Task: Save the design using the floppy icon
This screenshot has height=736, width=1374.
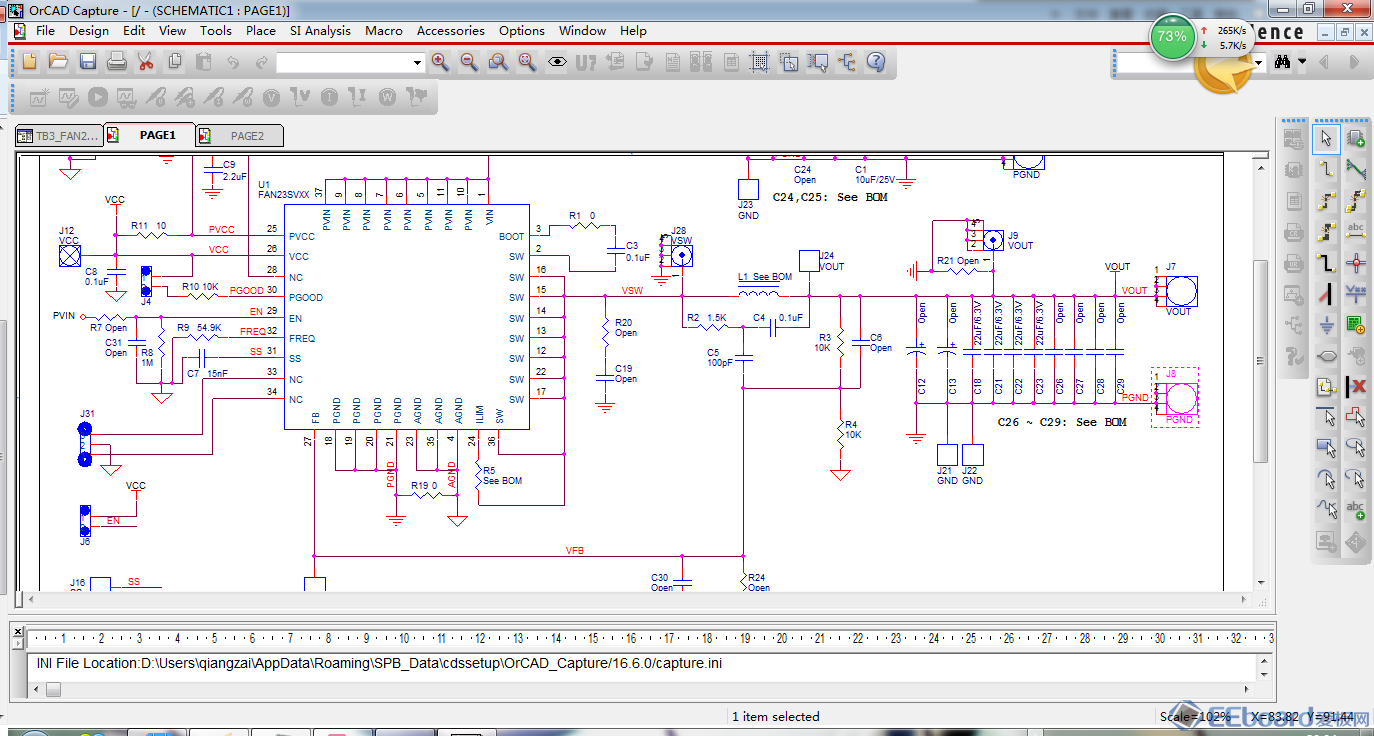Action: [87, 62]
